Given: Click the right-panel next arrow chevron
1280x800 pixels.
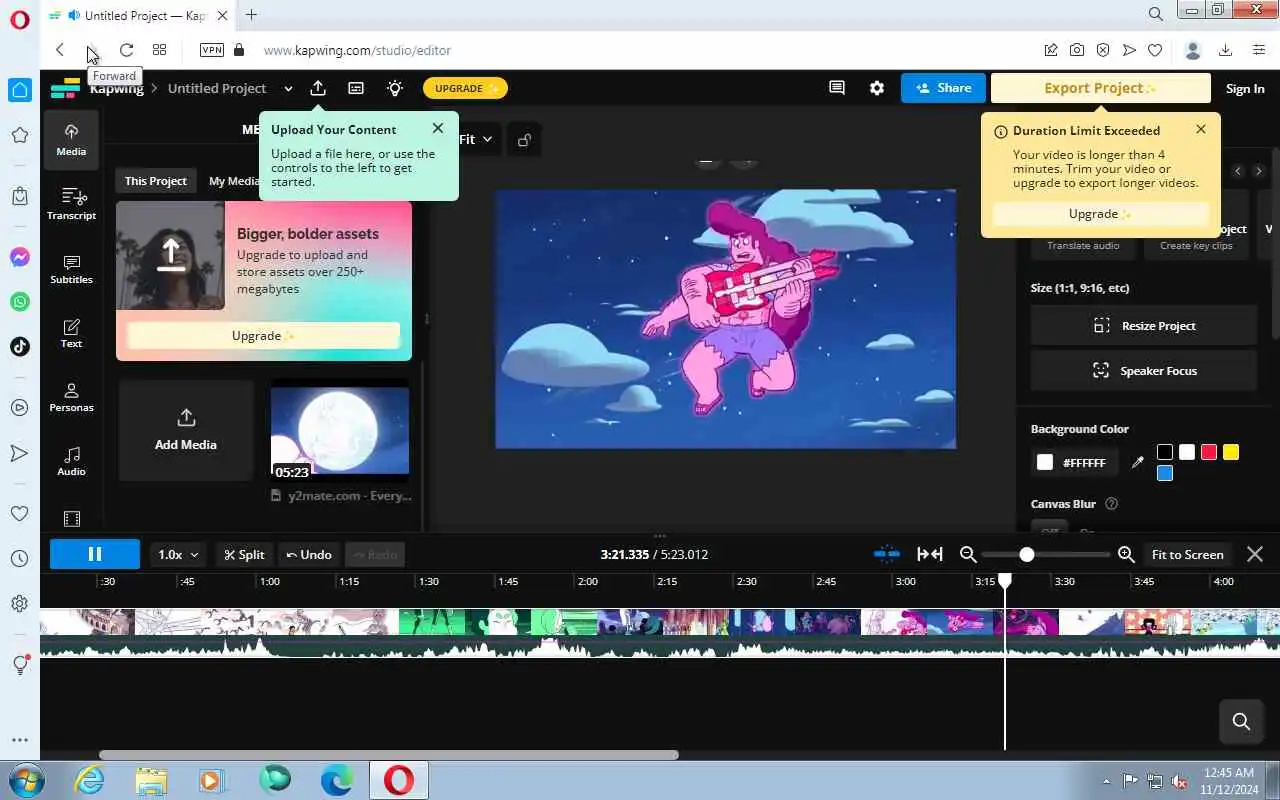Looking at the screenshot, I should tap(1259, 171).
